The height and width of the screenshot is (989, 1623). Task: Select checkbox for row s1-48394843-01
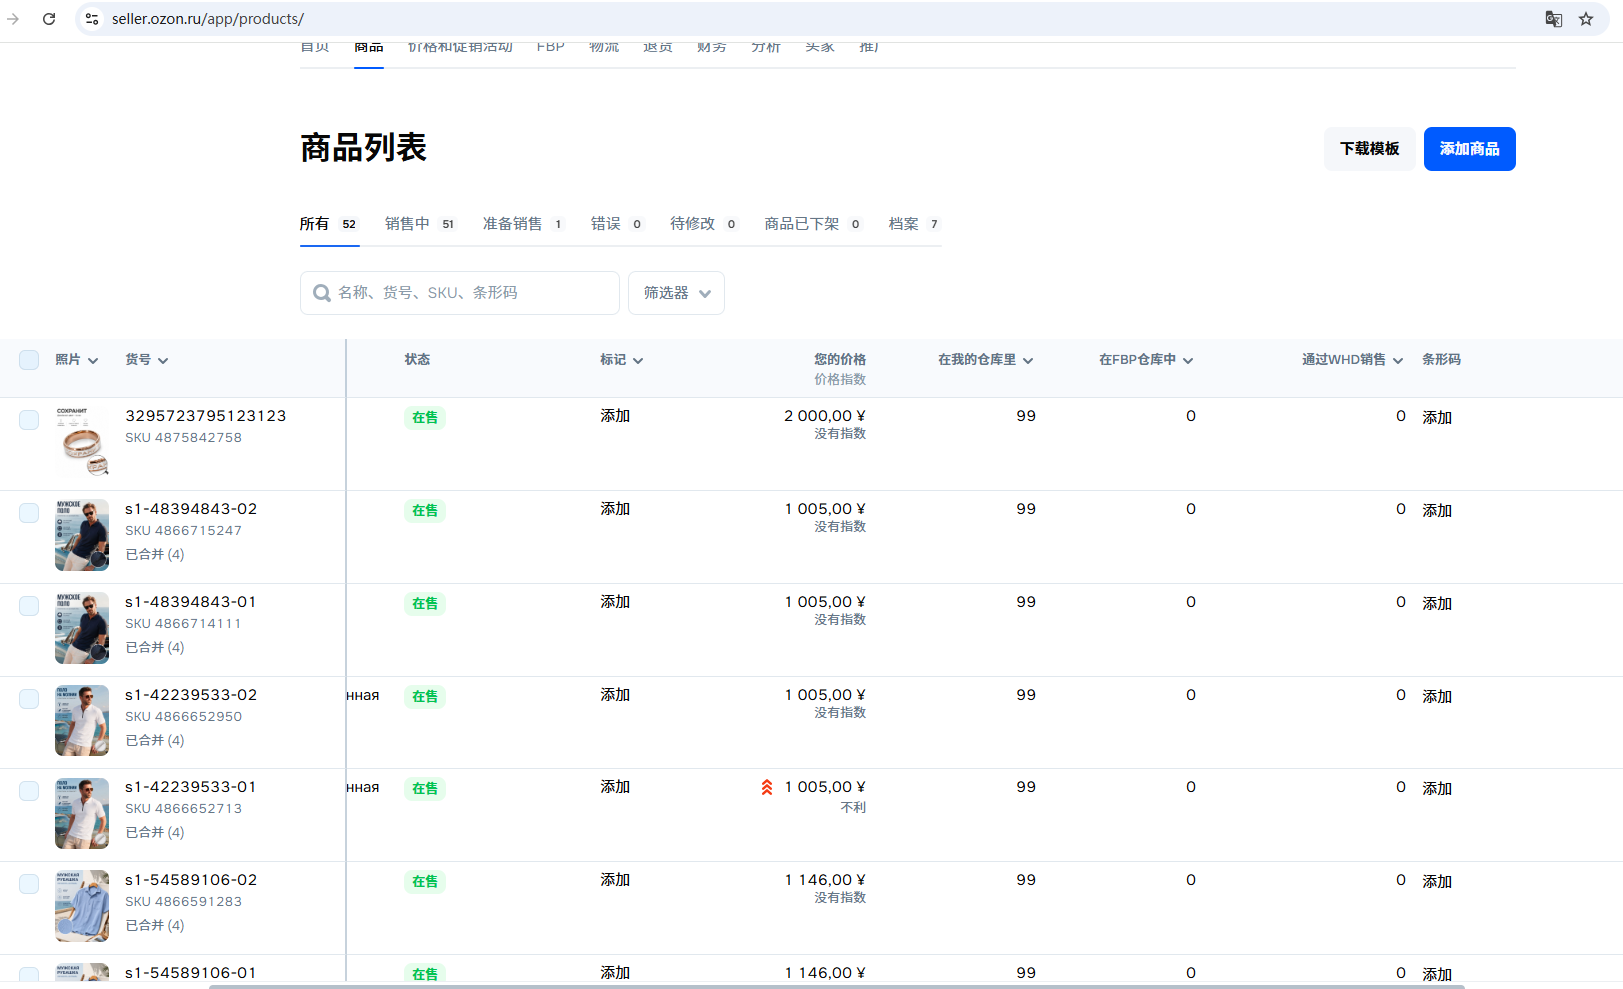point(29,606)
